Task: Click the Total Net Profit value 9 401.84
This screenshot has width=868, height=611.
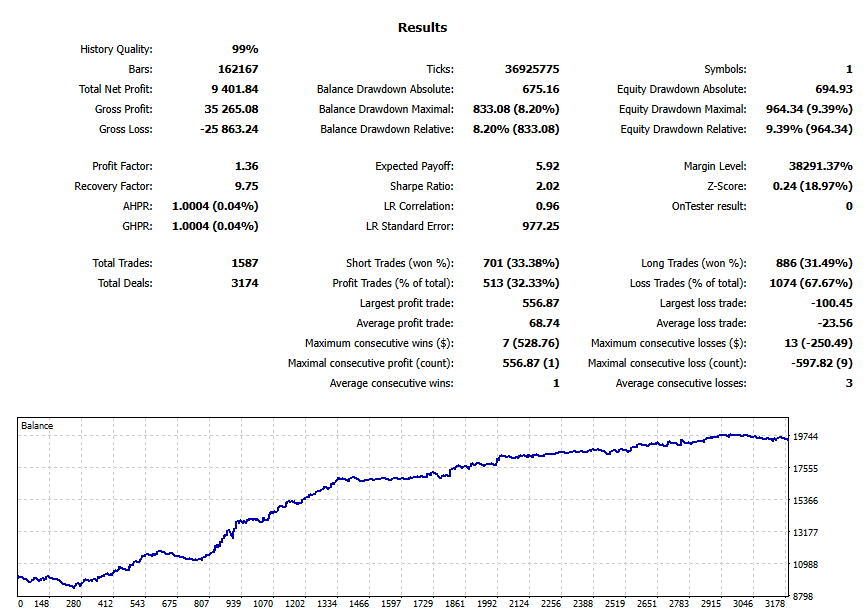Action: (233, 89)
